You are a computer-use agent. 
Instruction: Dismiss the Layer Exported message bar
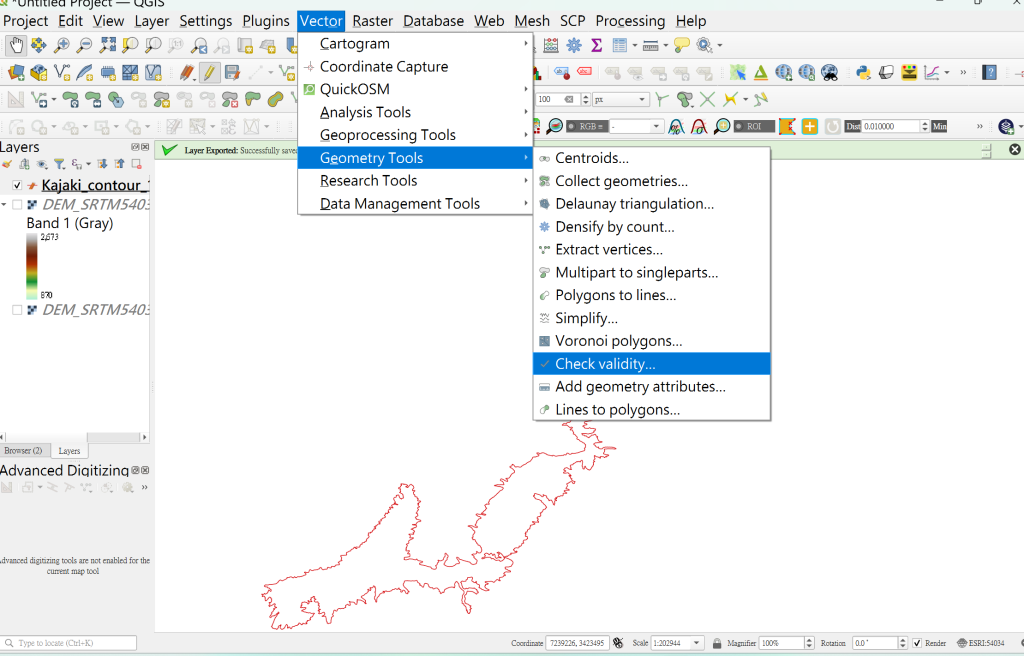tap(1014, 150)
